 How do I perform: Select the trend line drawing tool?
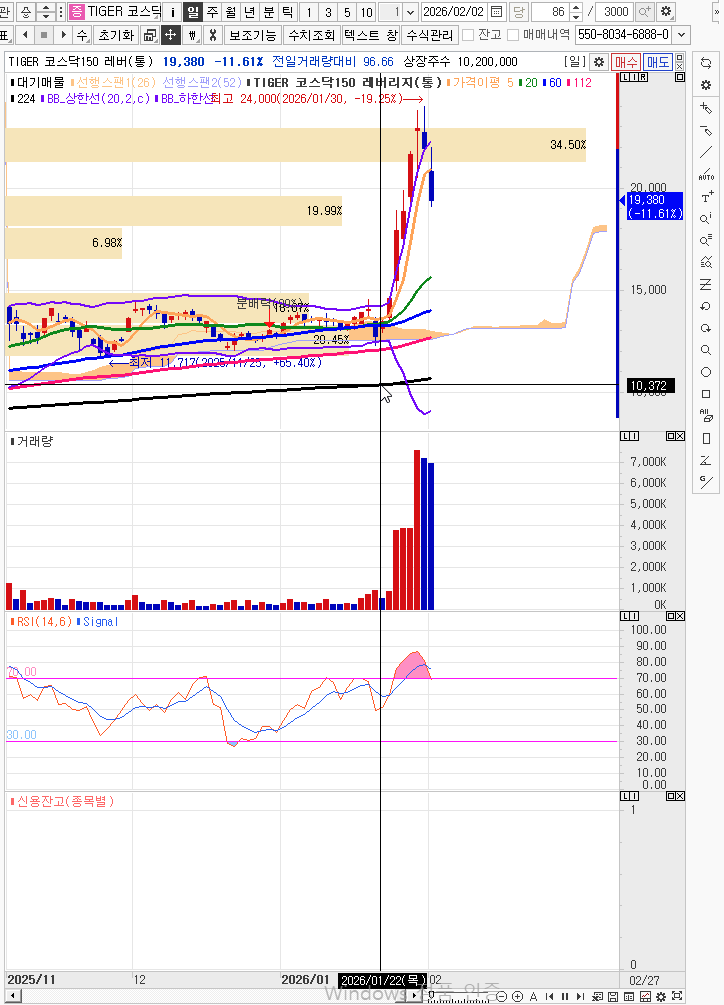coord(707,152)
